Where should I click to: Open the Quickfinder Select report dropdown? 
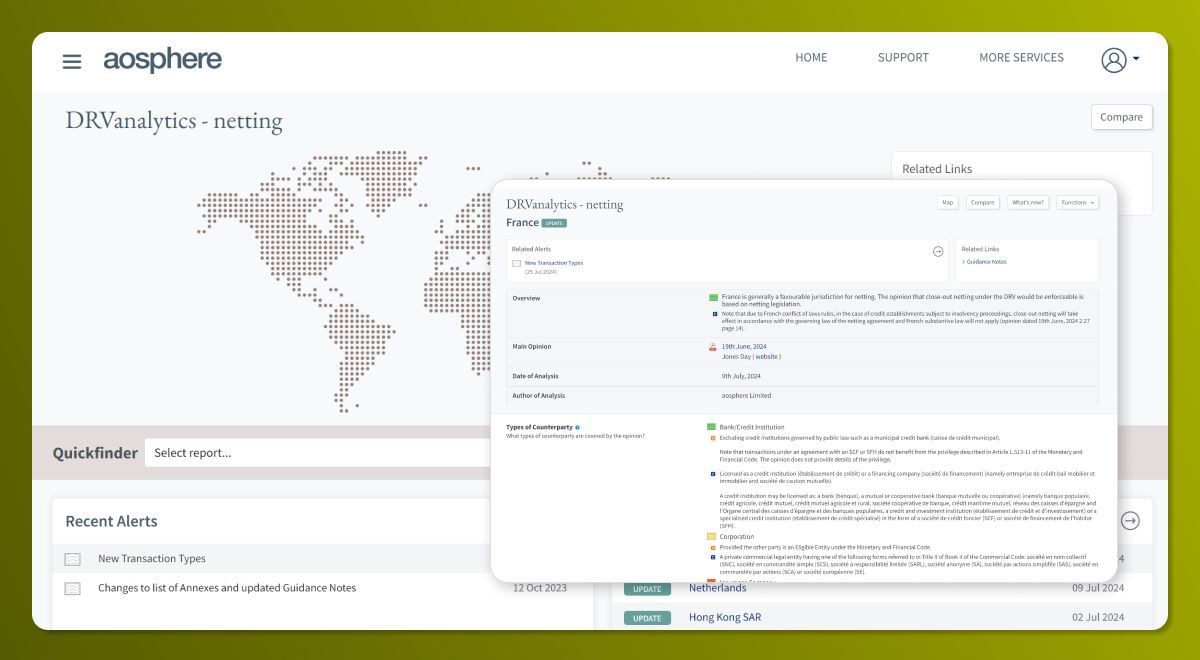coord(320,453)
